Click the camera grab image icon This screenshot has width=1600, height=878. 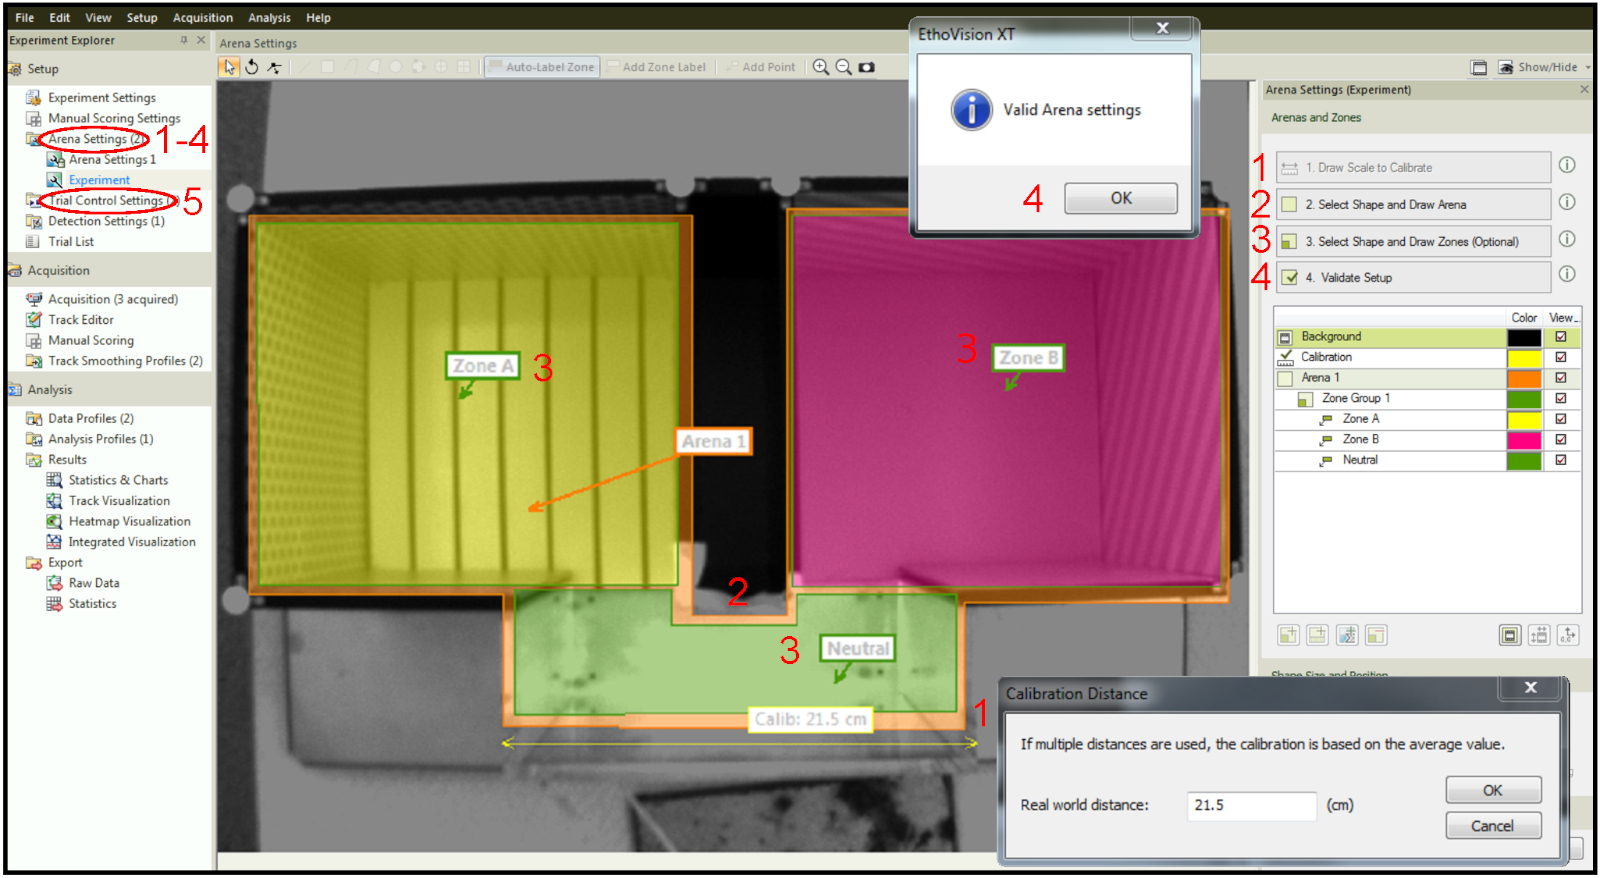click(867, 67)
